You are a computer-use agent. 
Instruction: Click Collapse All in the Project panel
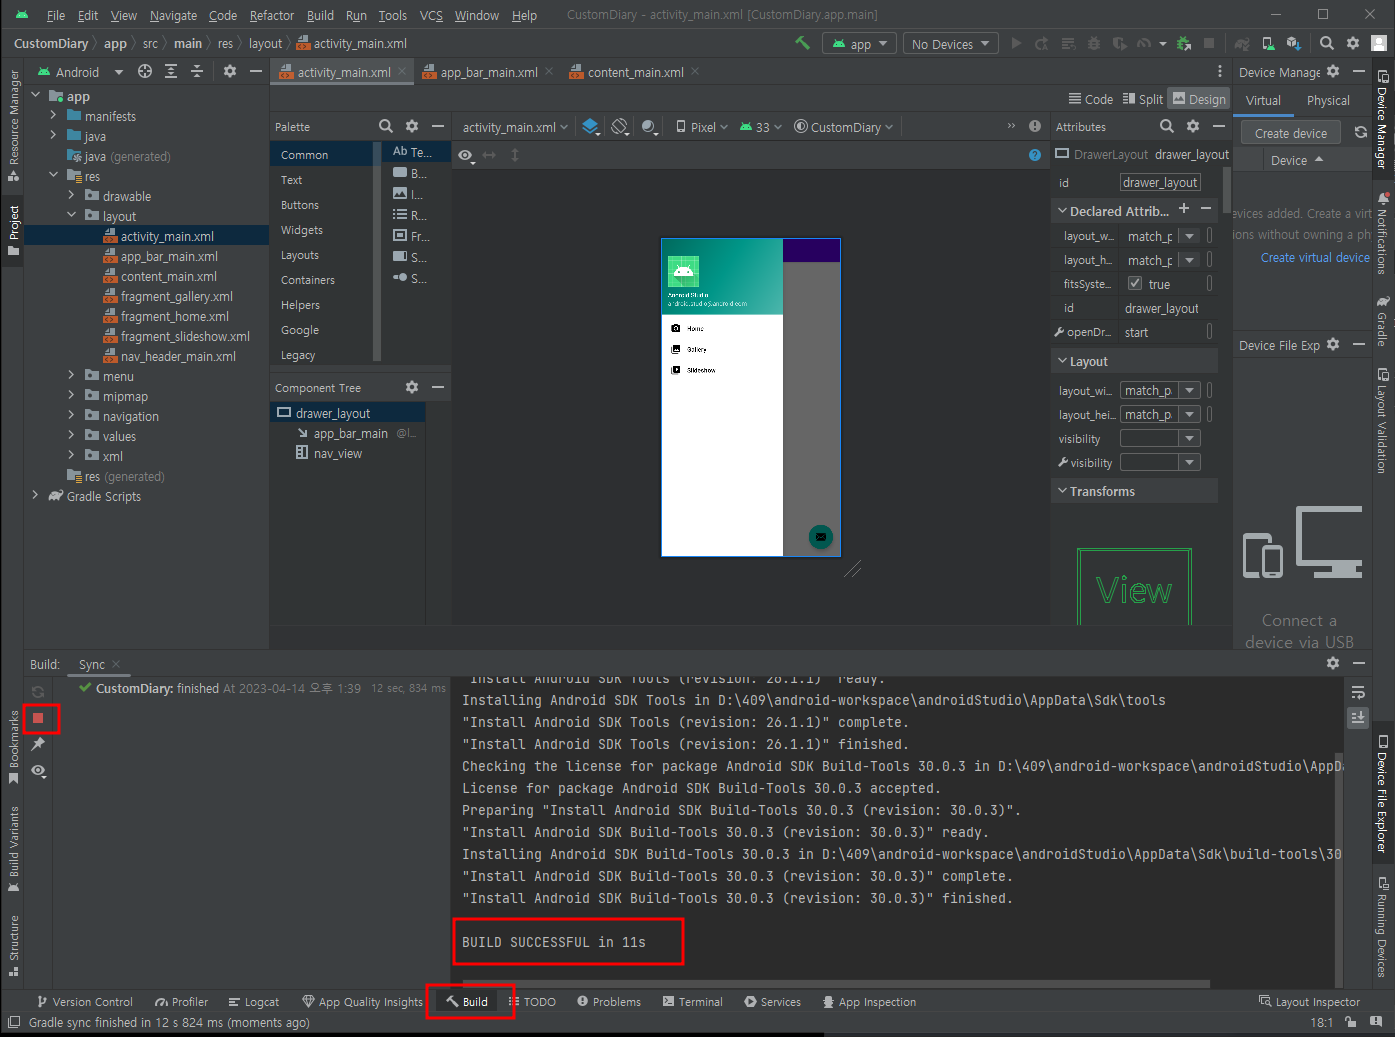tap(197, 71)
